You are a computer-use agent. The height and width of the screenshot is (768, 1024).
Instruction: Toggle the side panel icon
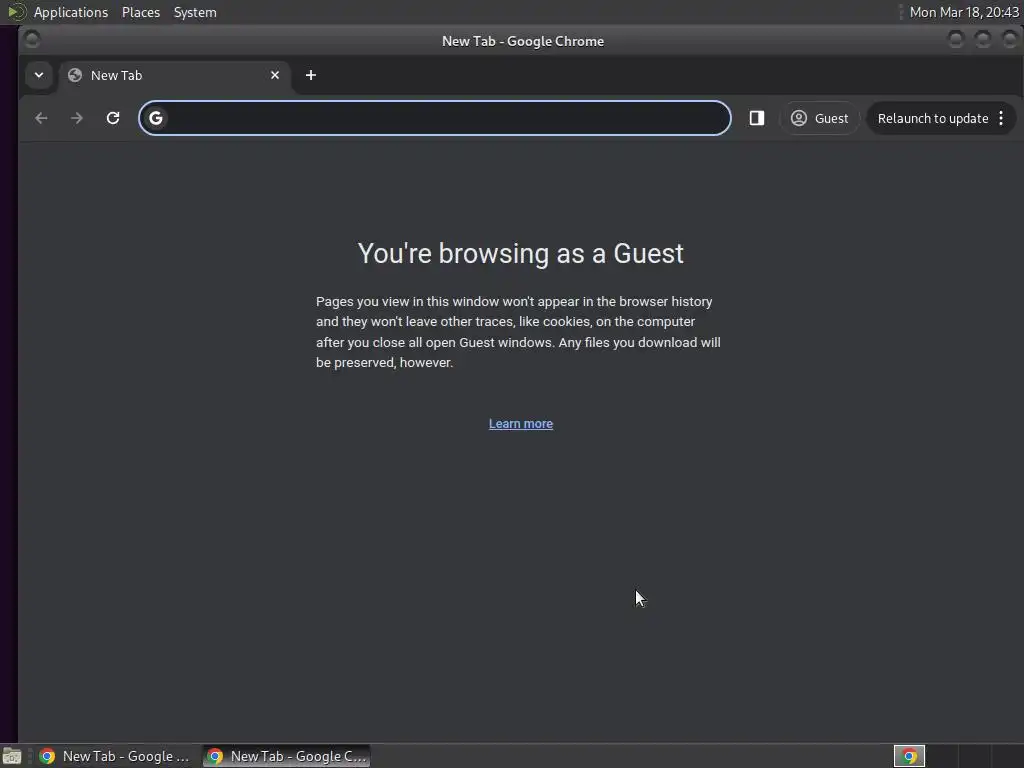[x=757, y=118]
